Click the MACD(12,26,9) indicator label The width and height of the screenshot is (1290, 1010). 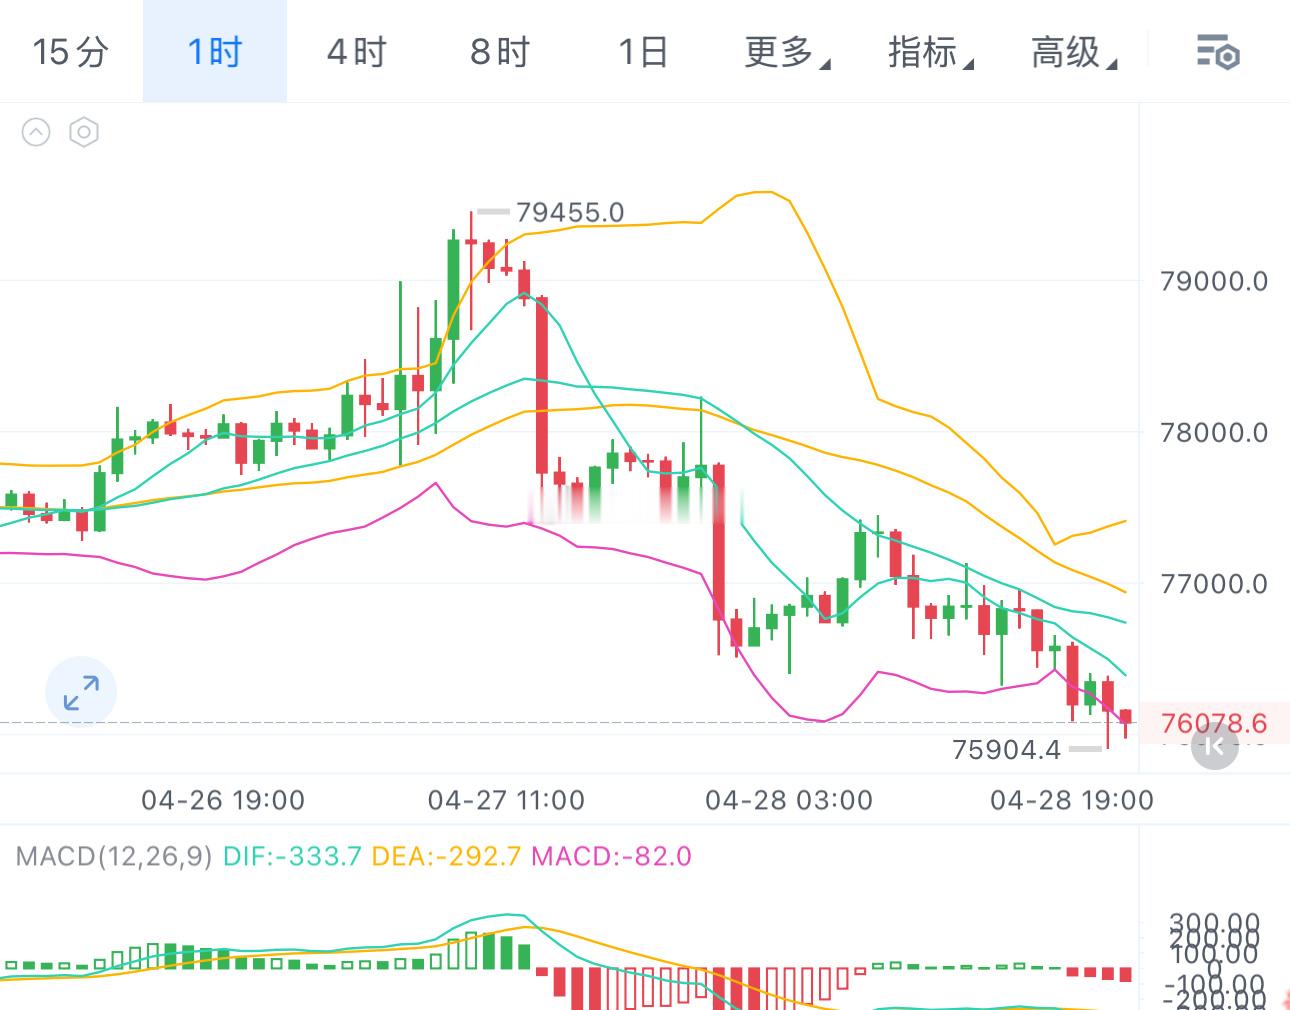coord(113,856)
